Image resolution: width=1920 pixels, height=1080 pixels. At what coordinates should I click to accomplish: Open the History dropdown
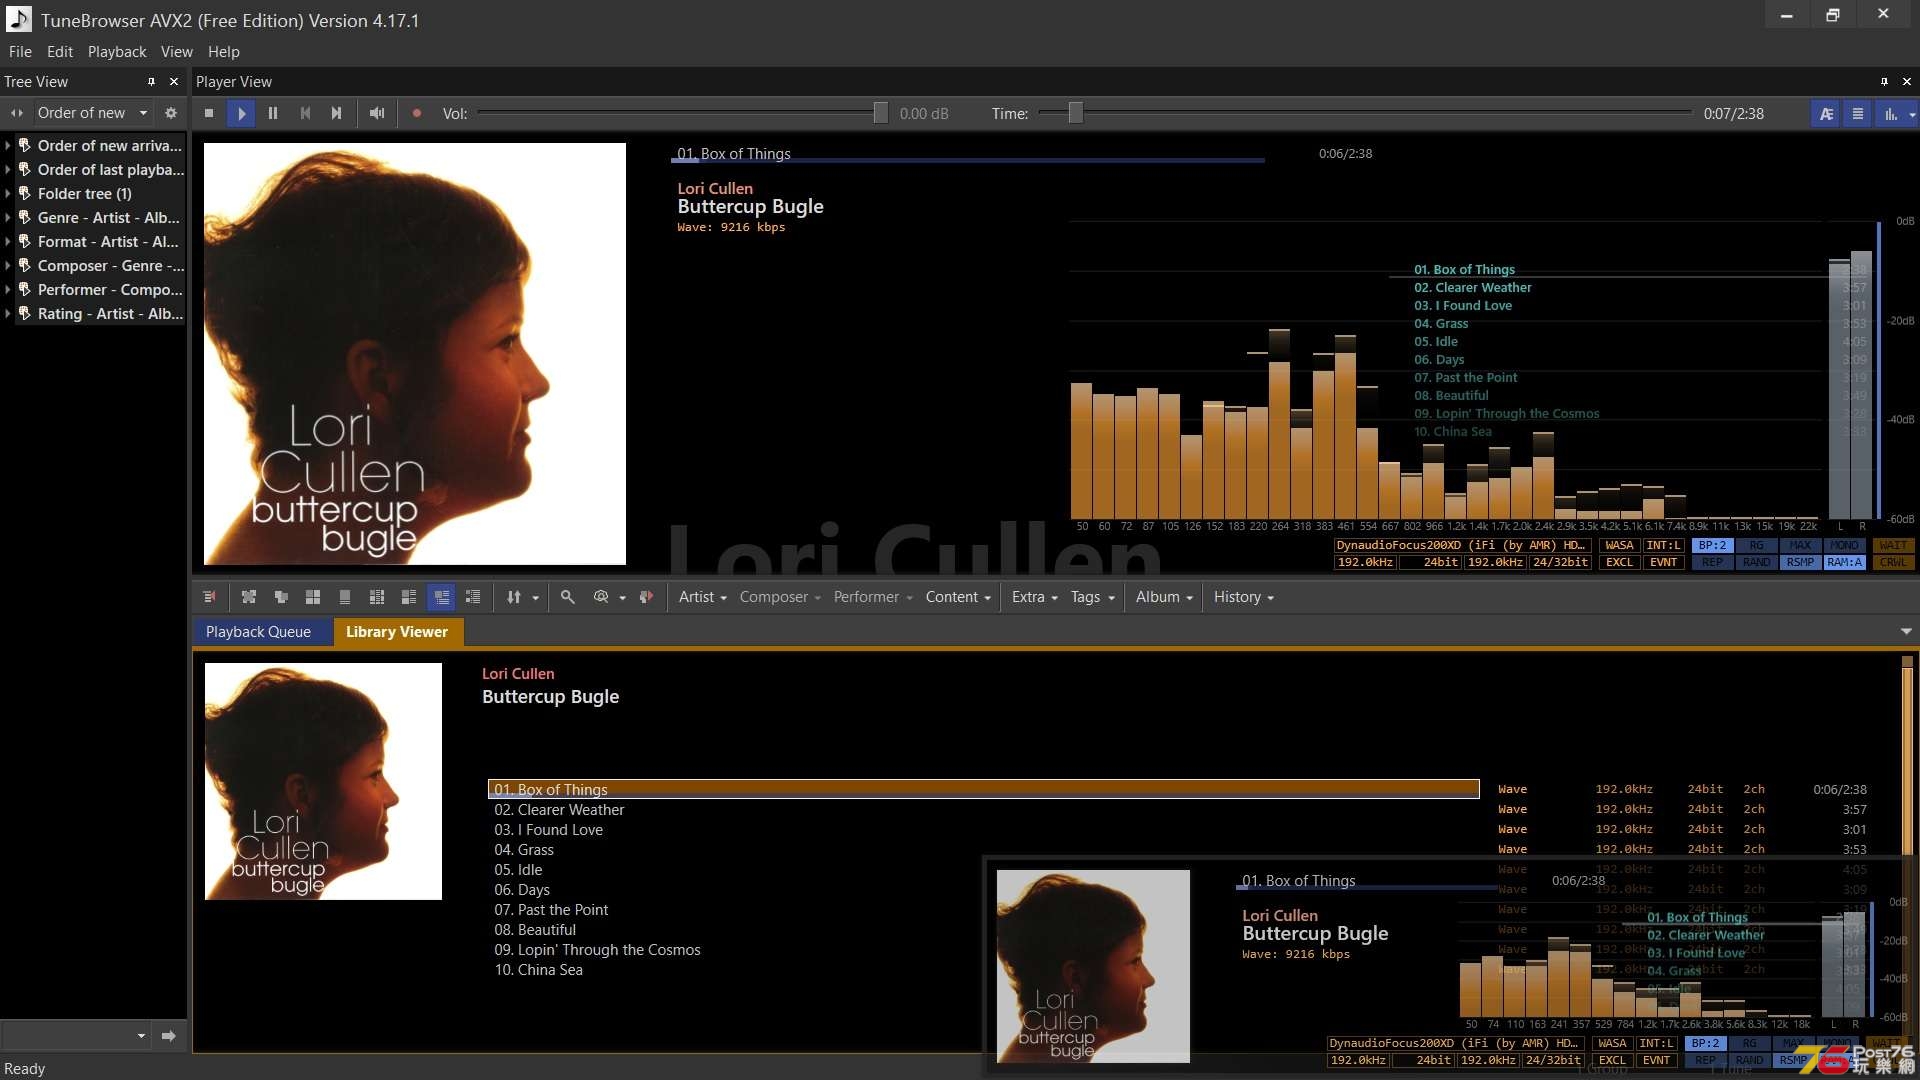click(1243, 597)
